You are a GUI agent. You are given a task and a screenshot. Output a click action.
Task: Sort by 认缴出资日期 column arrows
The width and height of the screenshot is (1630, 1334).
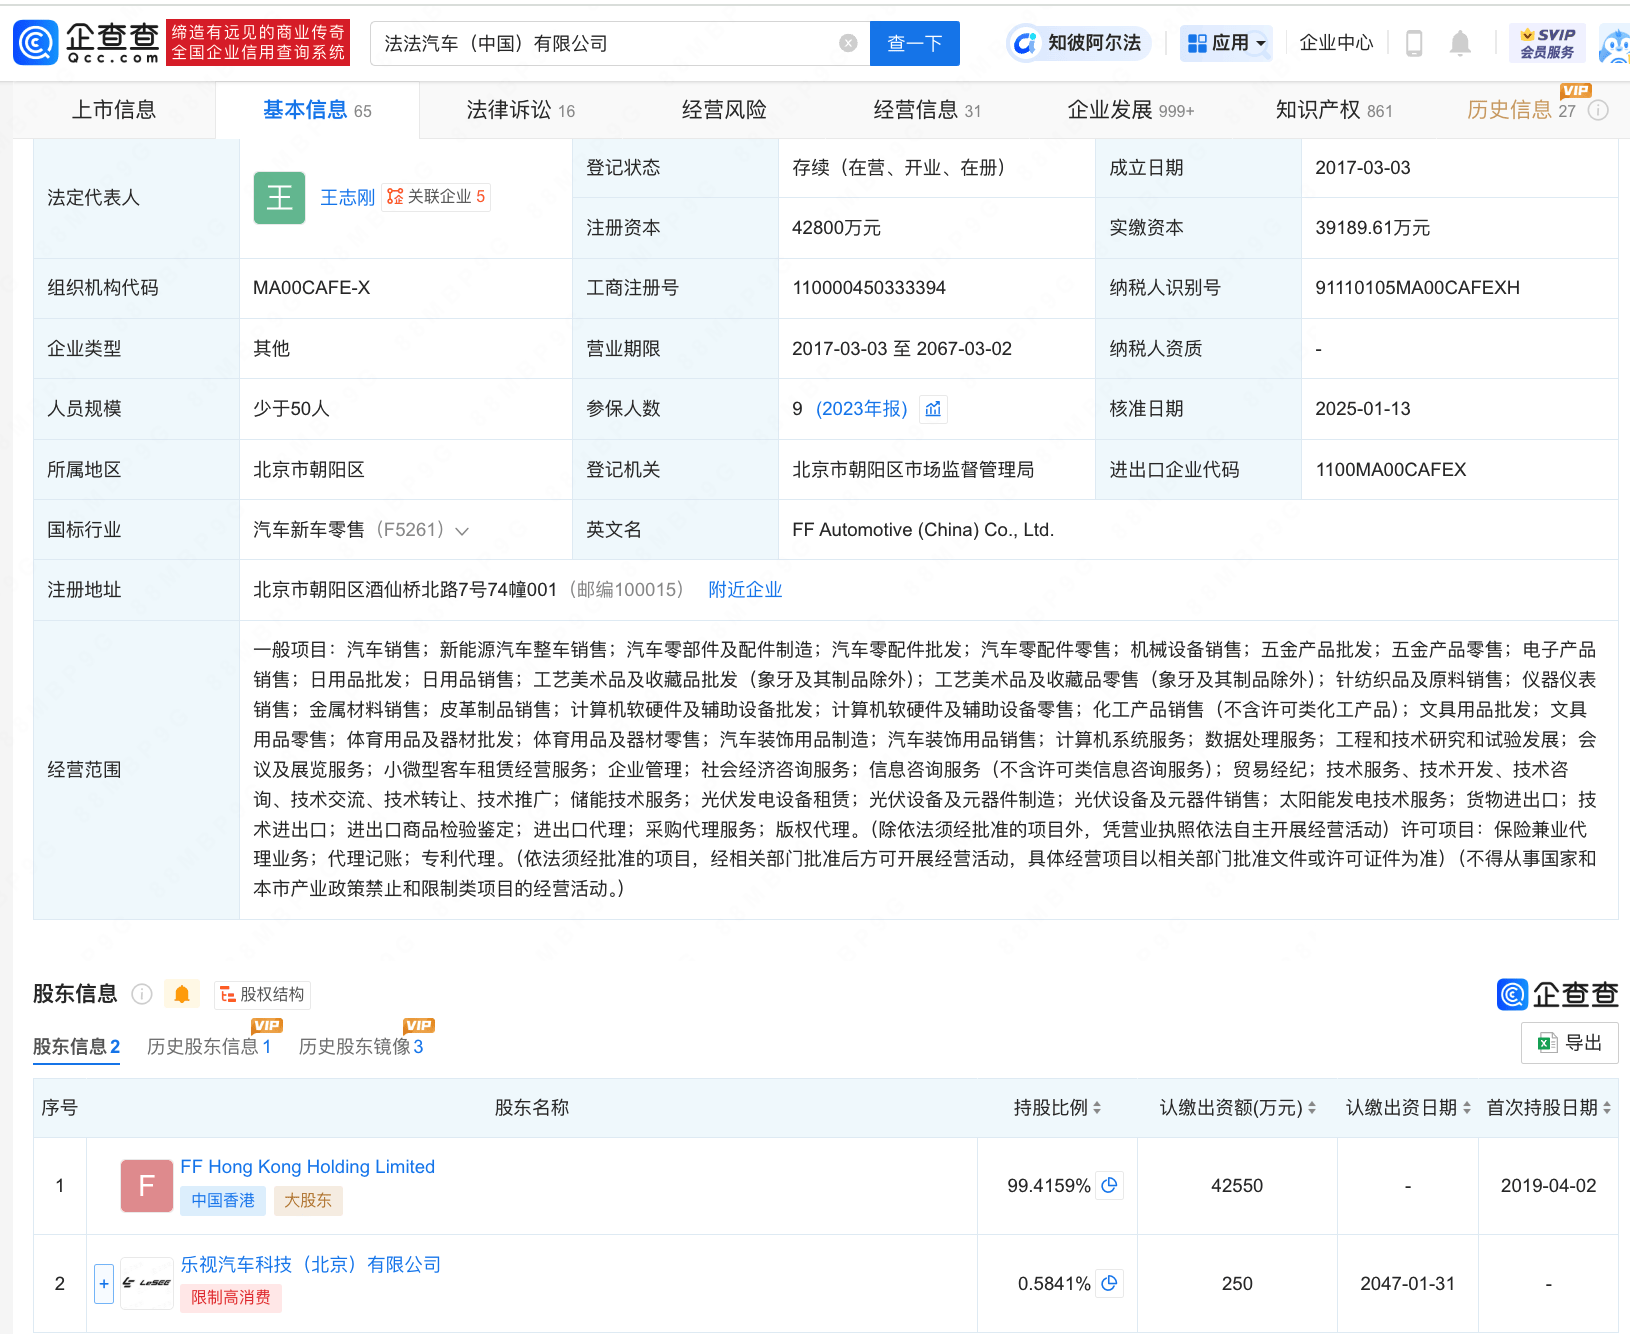pos(1467,1108)
